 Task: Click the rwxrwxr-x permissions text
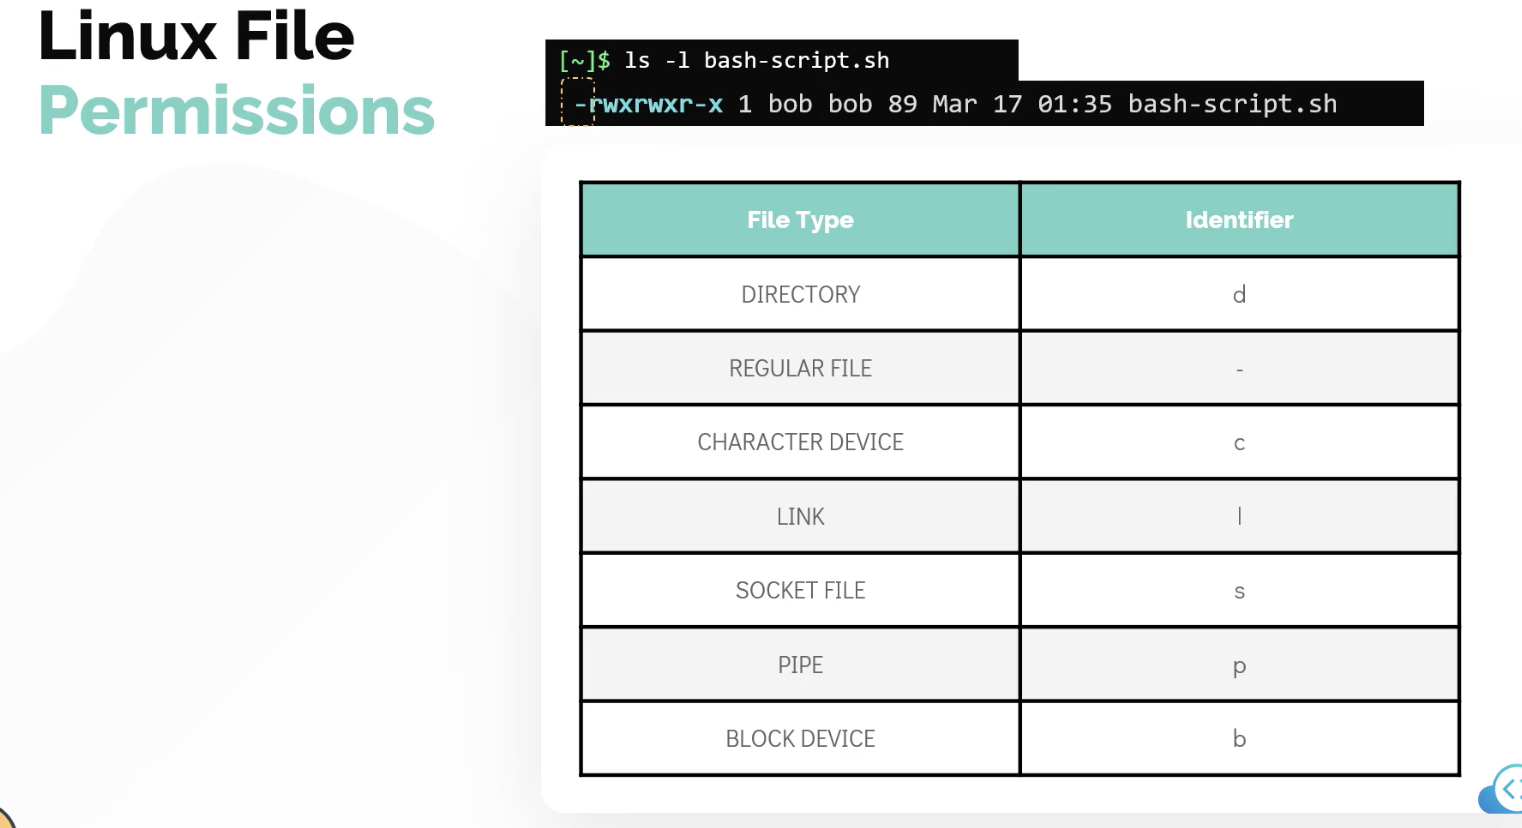655,104
